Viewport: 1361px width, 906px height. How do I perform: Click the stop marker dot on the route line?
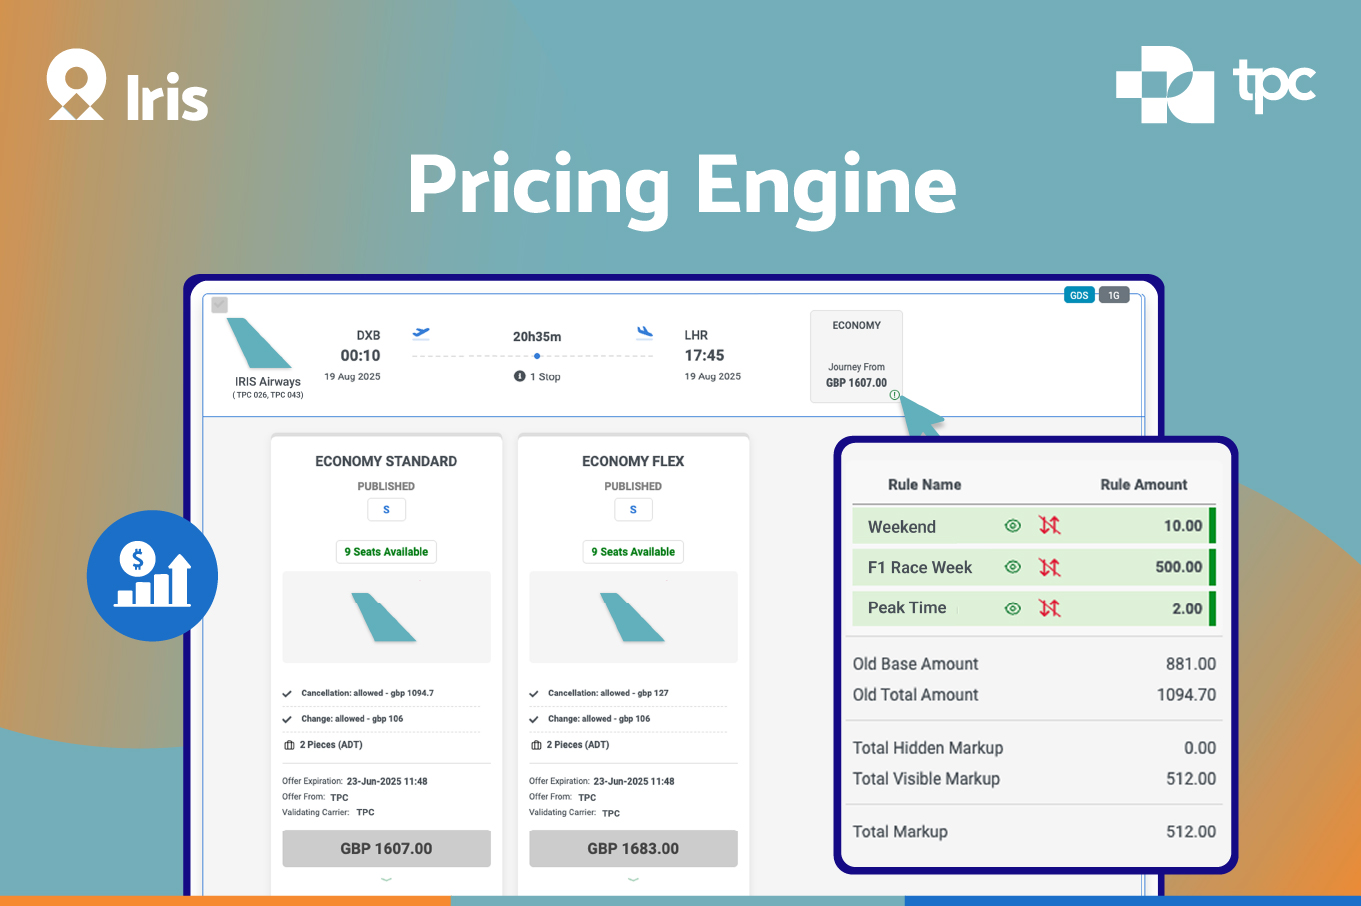pyautogui.click(x=537, y=356)
